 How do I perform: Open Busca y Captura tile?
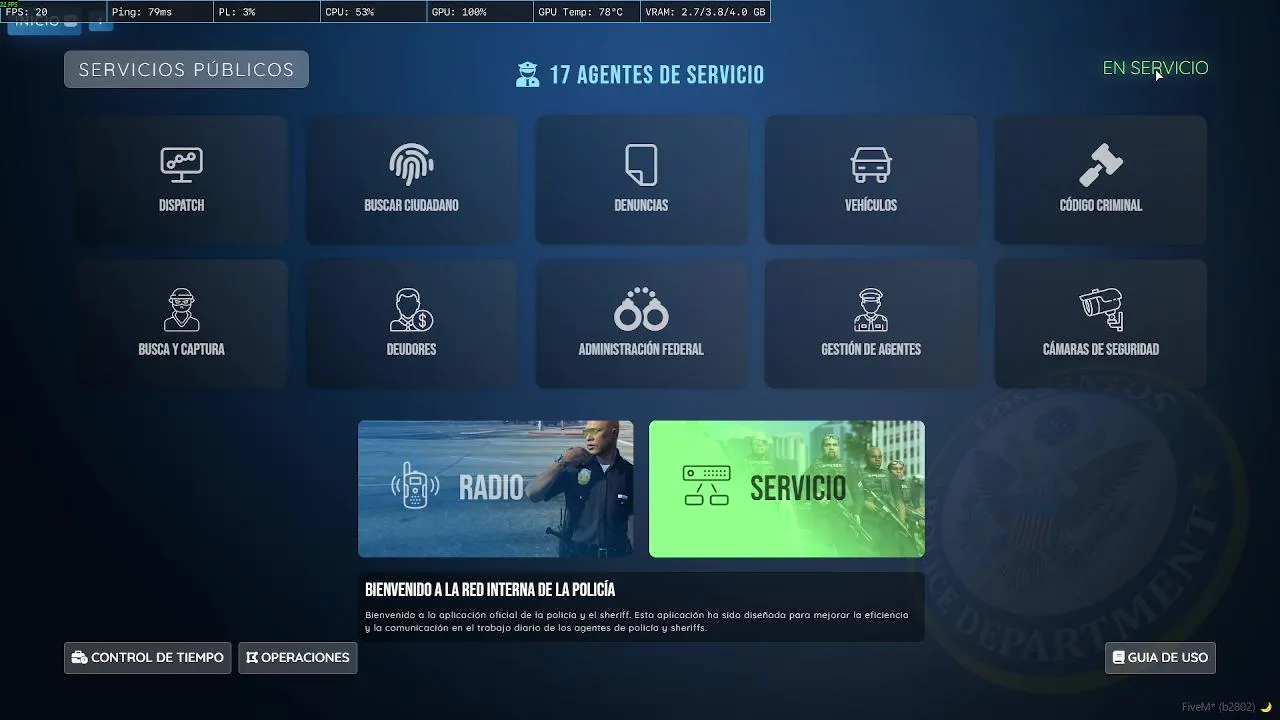tap(181, 324)
